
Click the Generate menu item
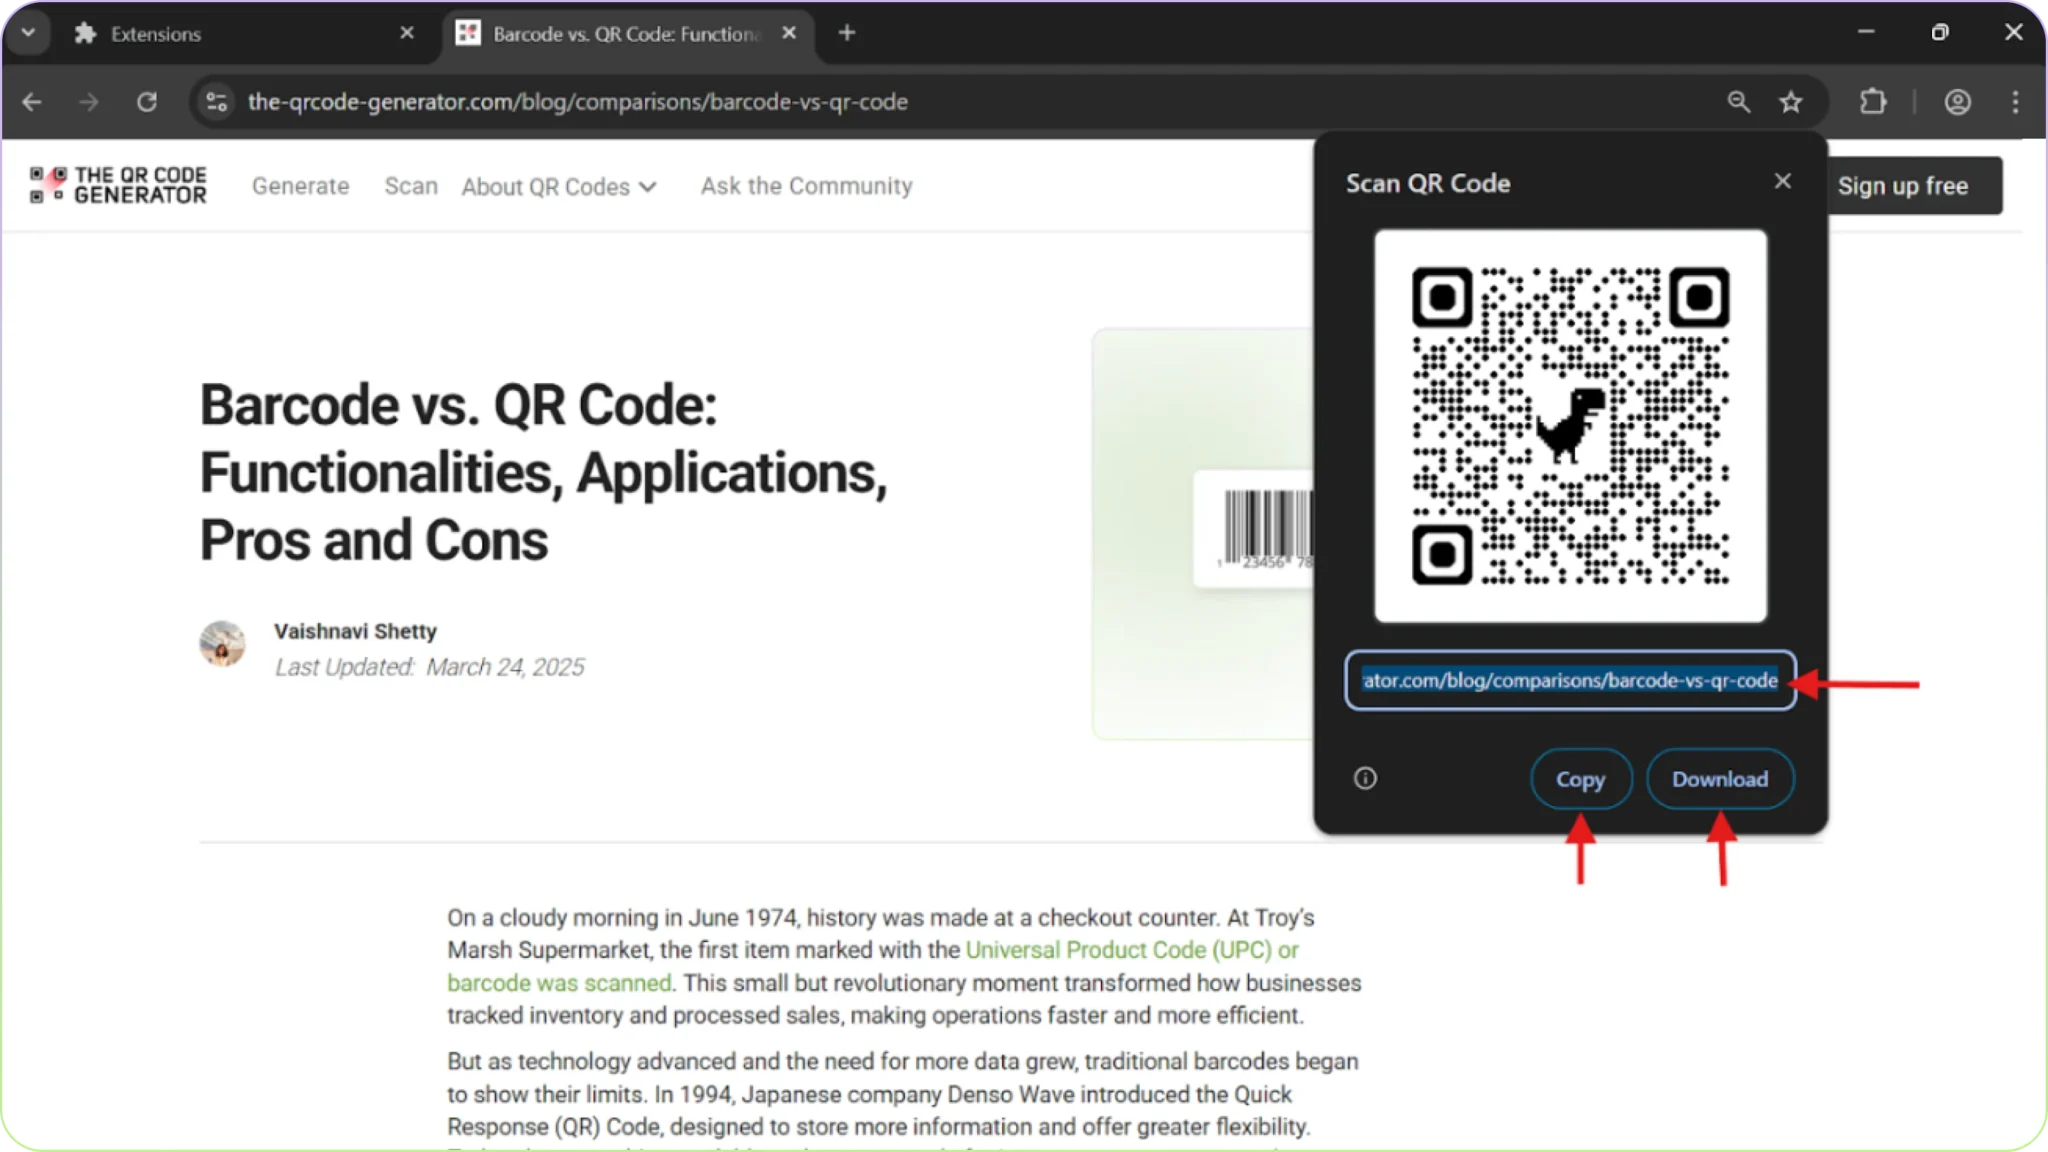click(300, 186)
